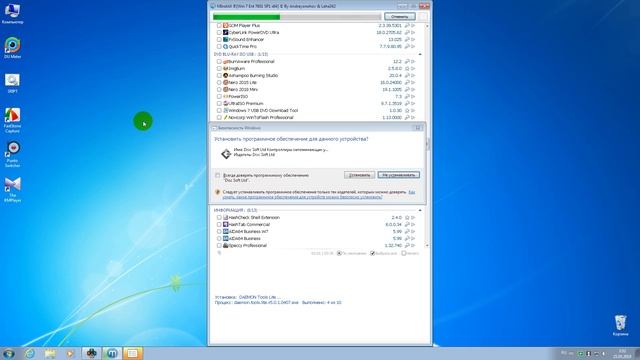Open Punto Switcher desktop shortcut

point(12,154)
